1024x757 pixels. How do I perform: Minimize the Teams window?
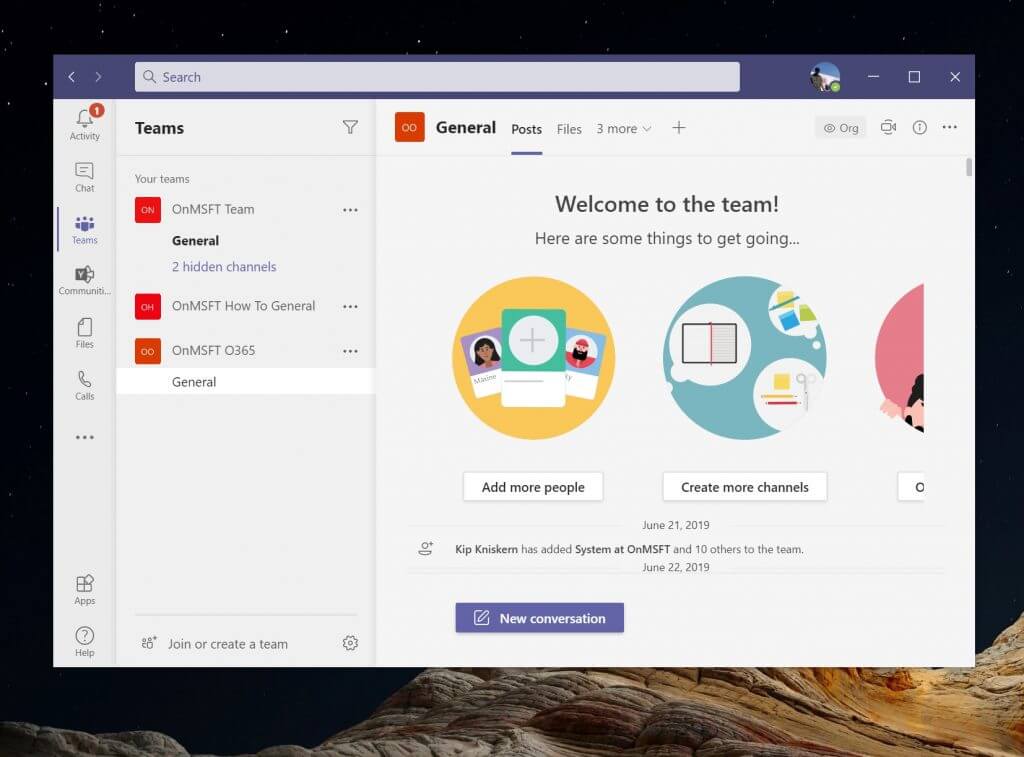[x=873, y=77]
